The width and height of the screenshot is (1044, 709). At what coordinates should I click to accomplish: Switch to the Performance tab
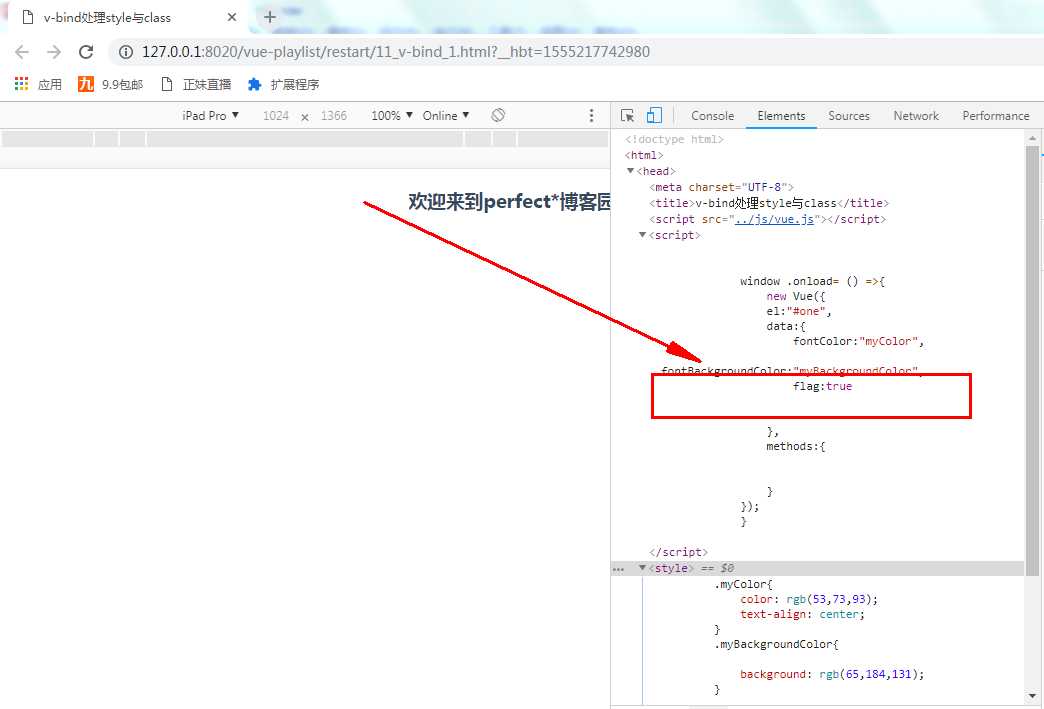(996, 116)
